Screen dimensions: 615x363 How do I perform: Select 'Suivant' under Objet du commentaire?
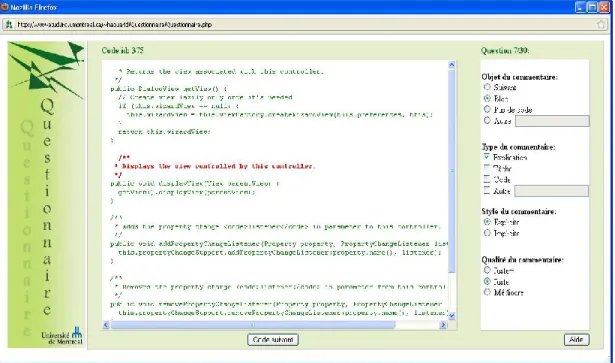pyautogui.click(x=487, y=87)
